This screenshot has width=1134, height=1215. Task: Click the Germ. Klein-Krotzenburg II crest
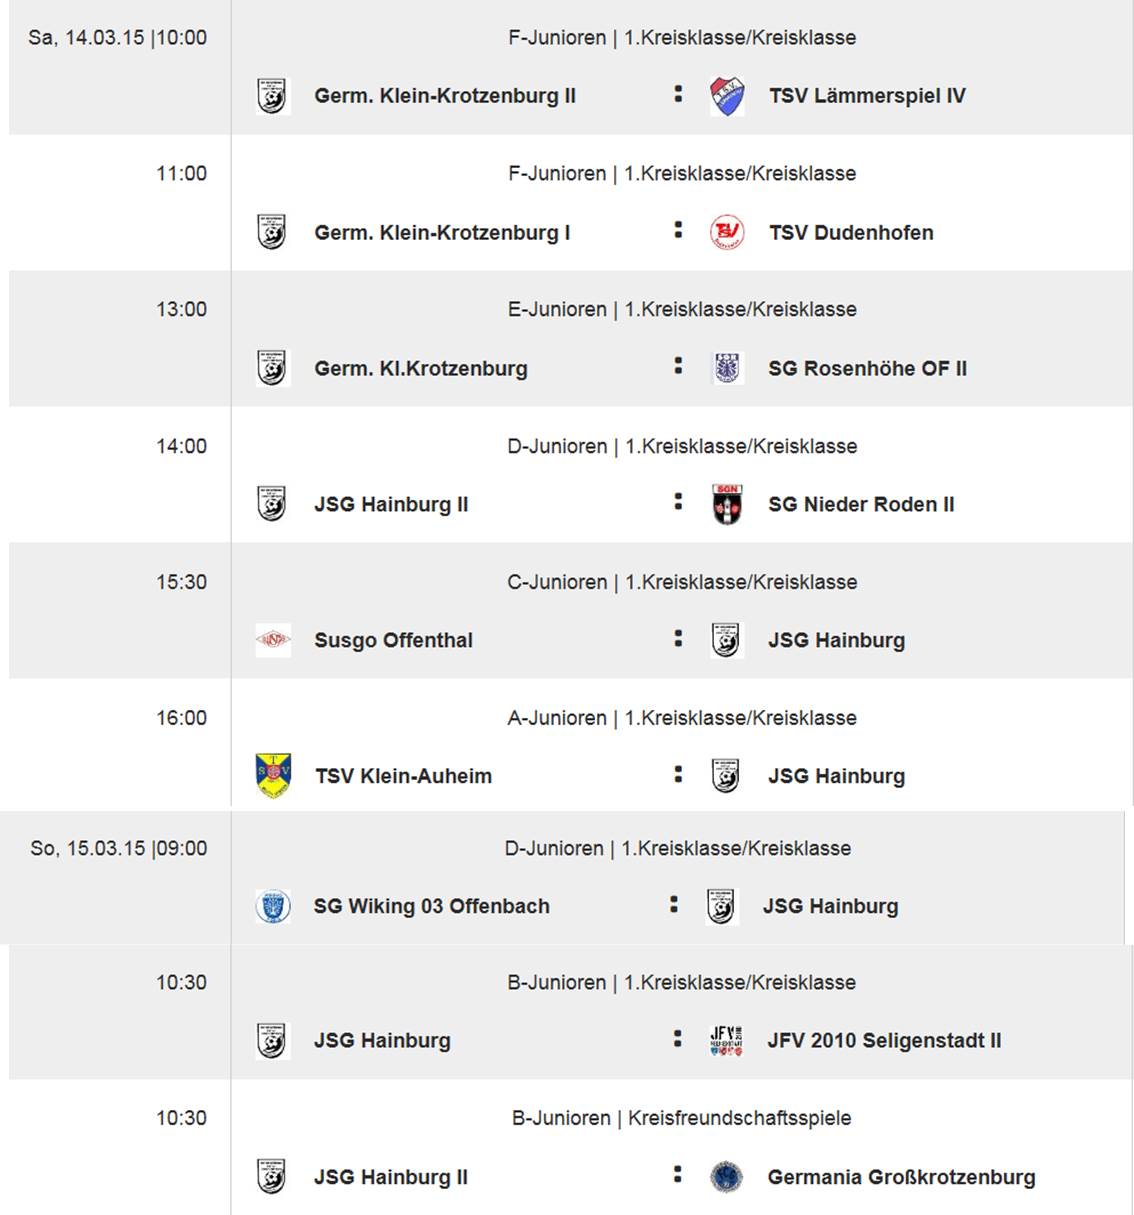click(x=272, y=96)
